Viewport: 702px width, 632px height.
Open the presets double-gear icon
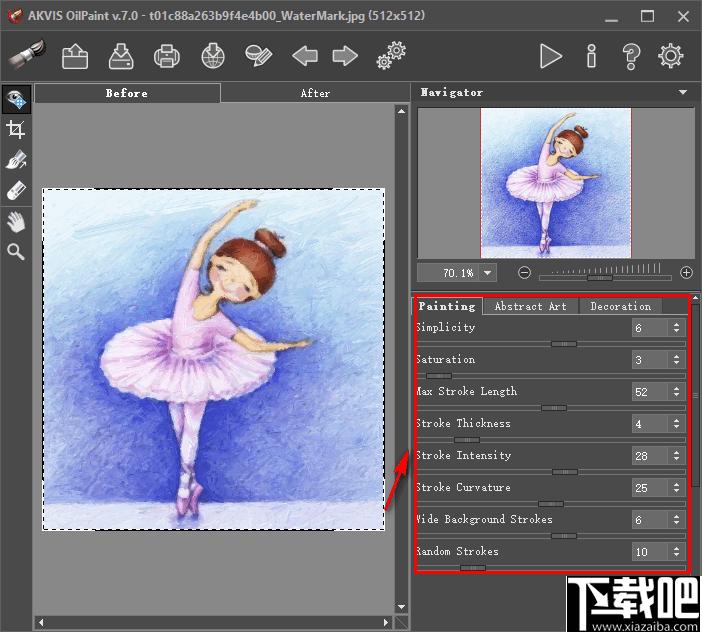tap(391, 56)
